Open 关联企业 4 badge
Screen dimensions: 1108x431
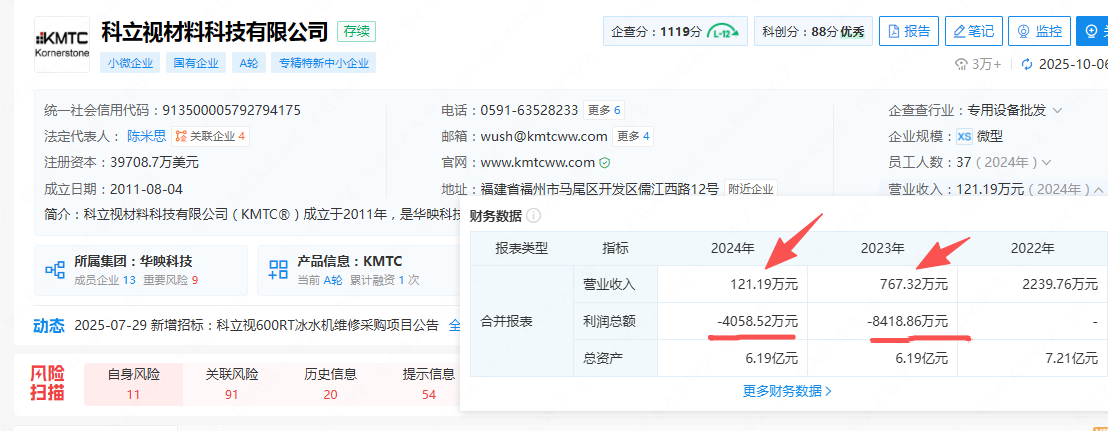[x=211, y=136]
